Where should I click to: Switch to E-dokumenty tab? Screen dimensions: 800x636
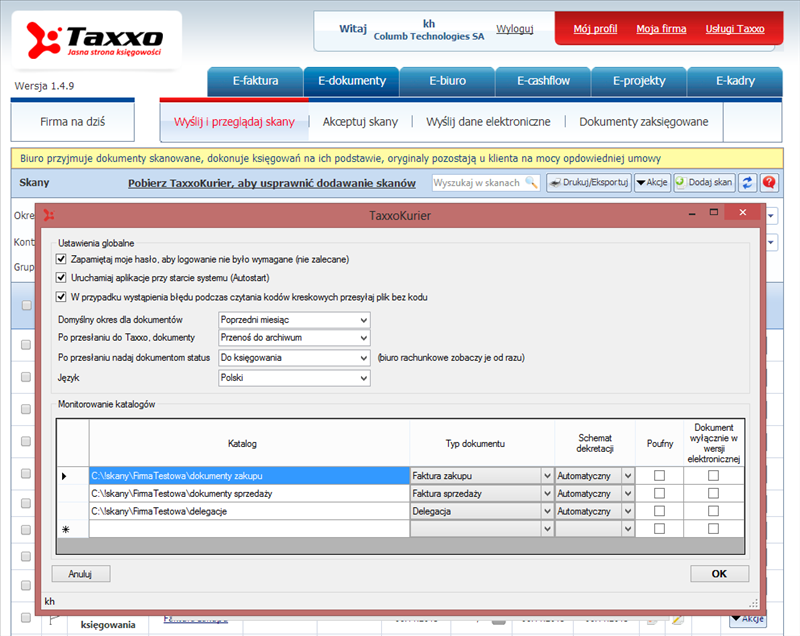click(352, 81)
